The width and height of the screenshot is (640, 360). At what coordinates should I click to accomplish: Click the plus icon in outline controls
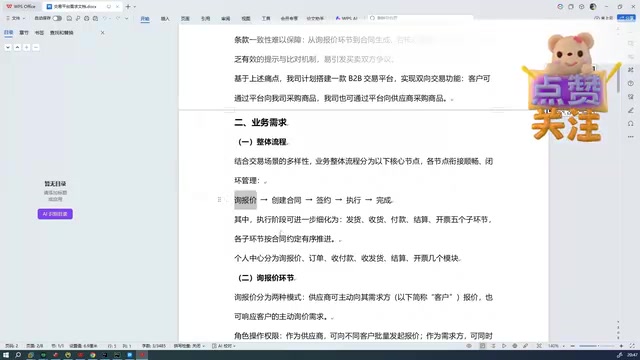click(x=27, y=47)
